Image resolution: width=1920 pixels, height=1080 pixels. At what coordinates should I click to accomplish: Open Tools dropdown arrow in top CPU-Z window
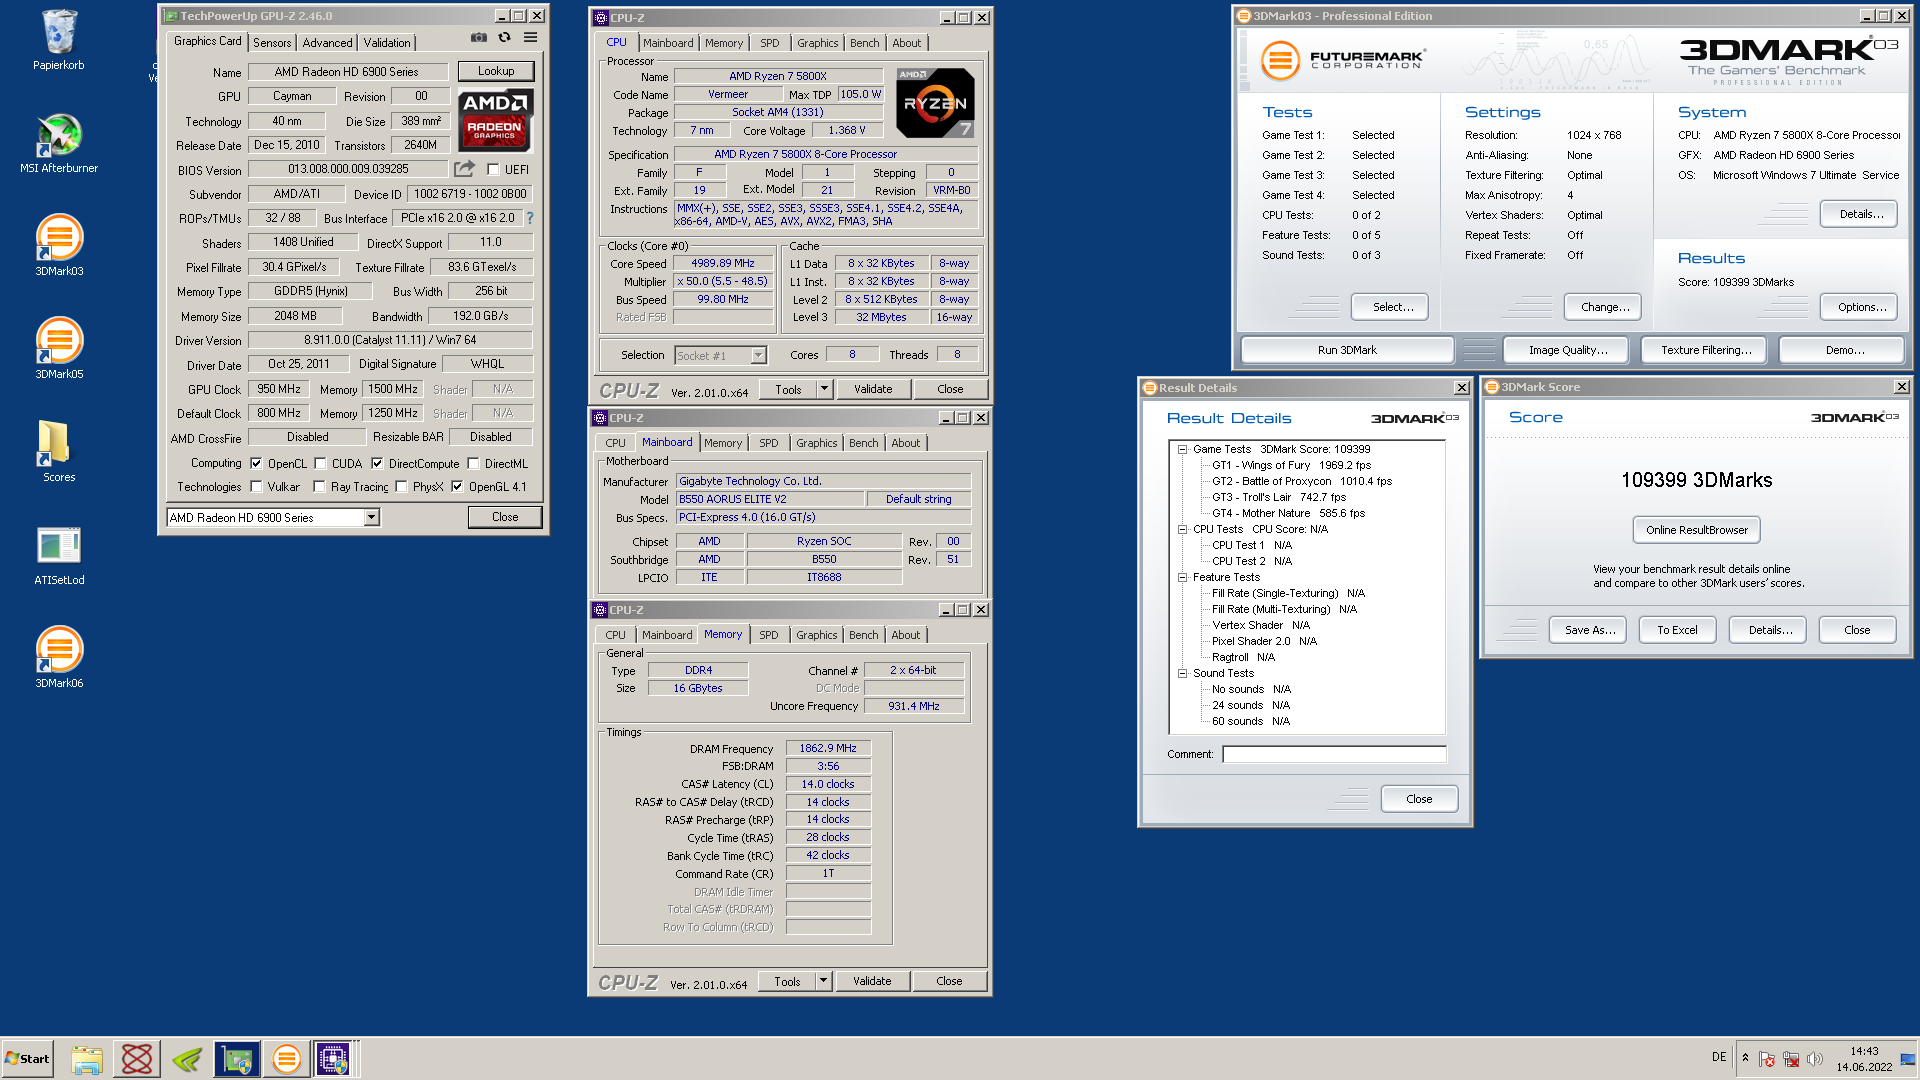point(824,389)
